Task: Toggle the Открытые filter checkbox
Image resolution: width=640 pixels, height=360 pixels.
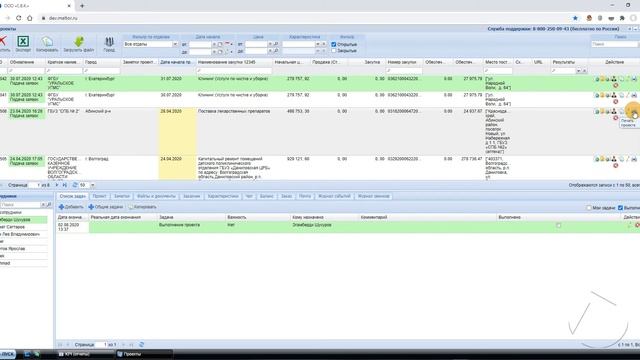Action: tap(333, 44)
